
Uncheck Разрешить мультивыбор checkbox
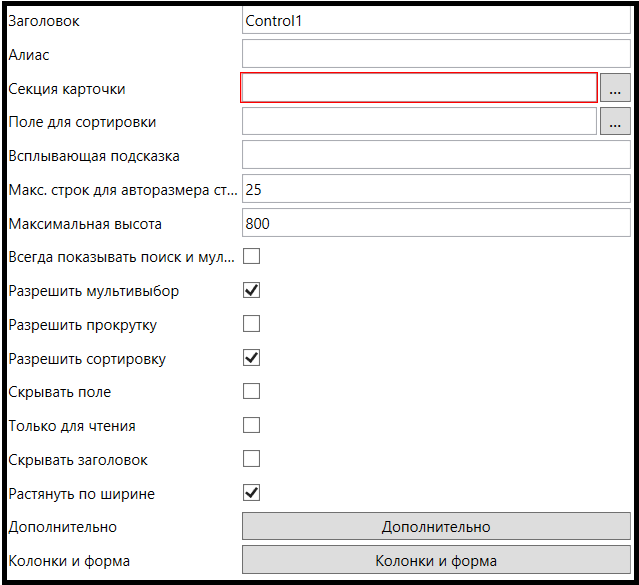(252, 291)
